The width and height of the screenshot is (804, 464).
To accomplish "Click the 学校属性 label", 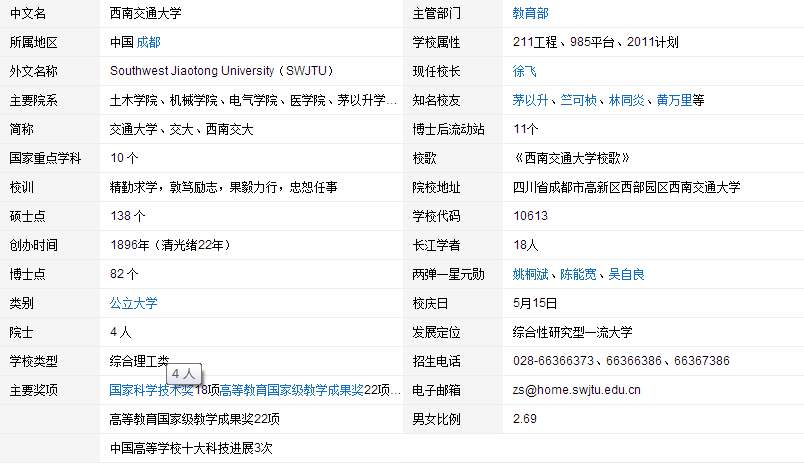I will [x=436, y=42].
